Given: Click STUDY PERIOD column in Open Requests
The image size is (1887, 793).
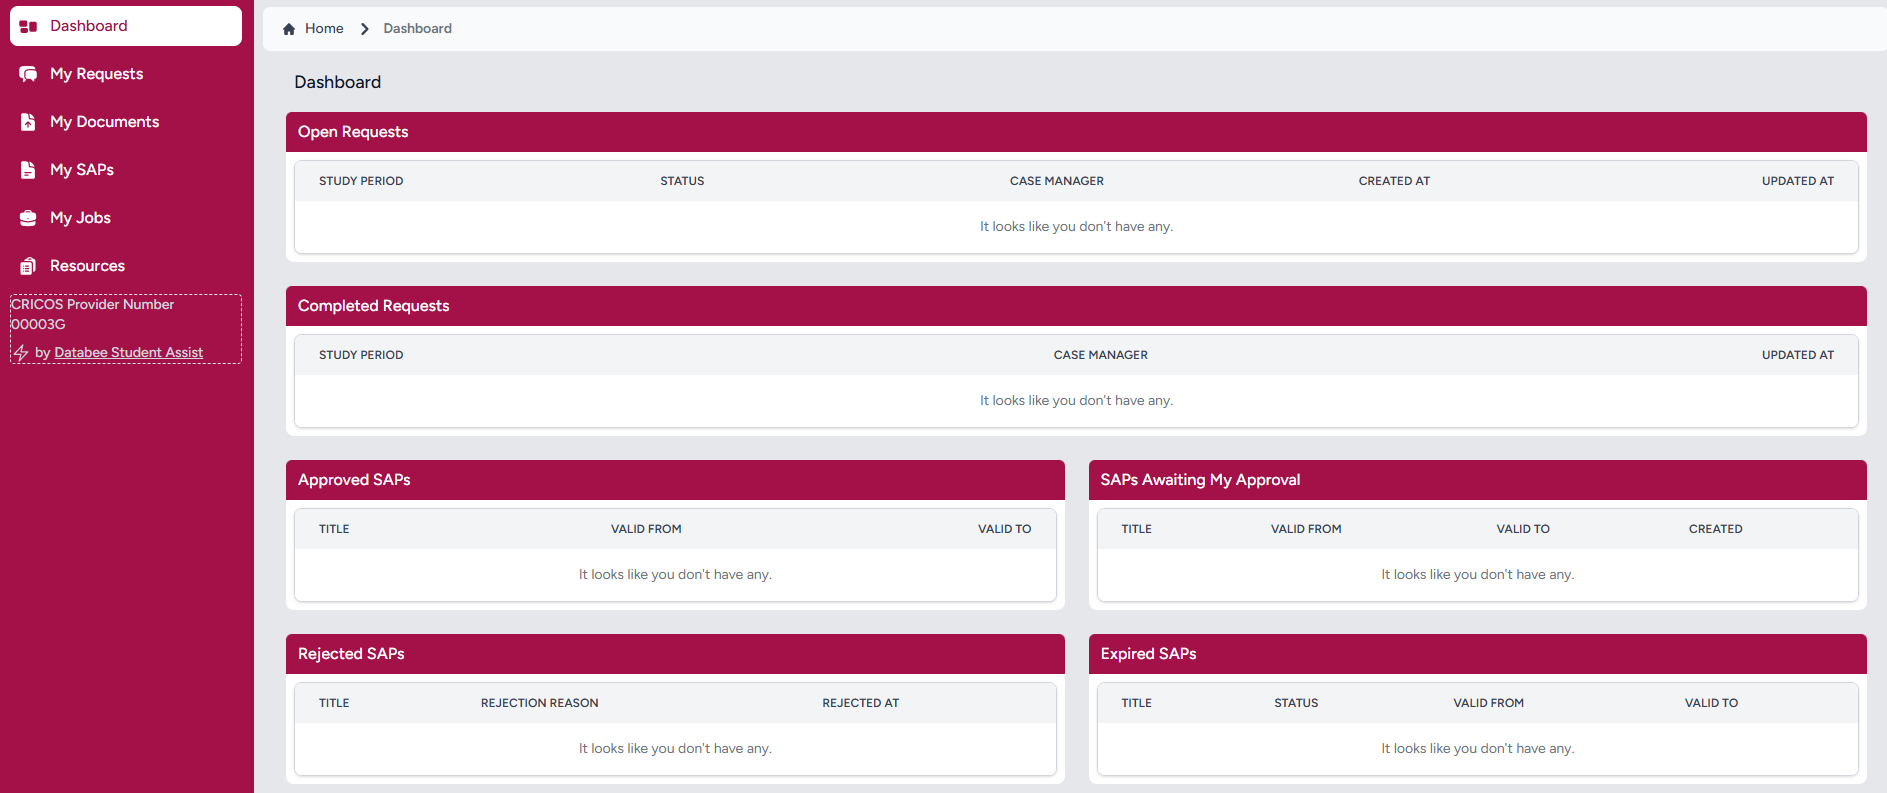Looking at the screenshot, I should [x=361, y=181].
